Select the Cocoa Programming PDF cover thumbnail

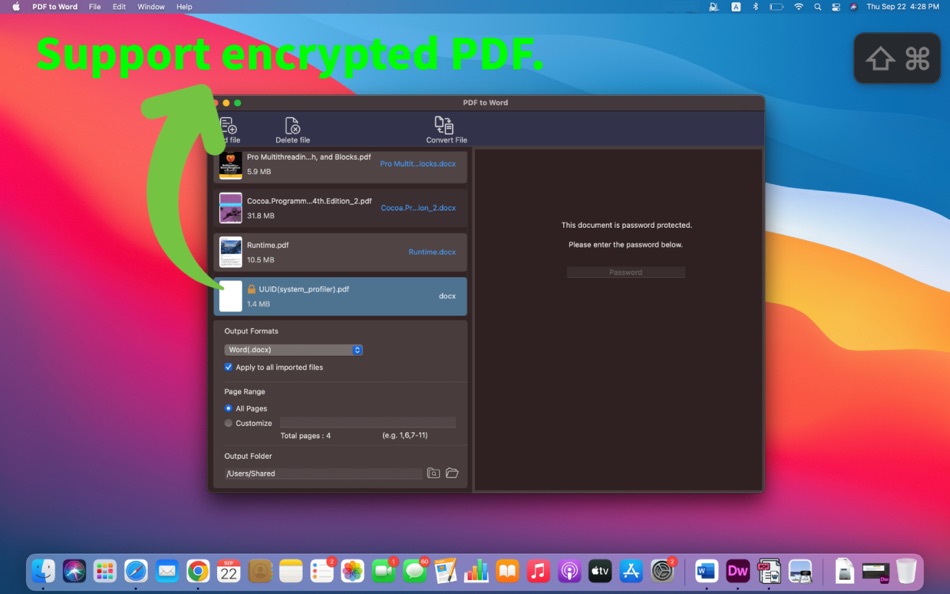tap(230, 208)
